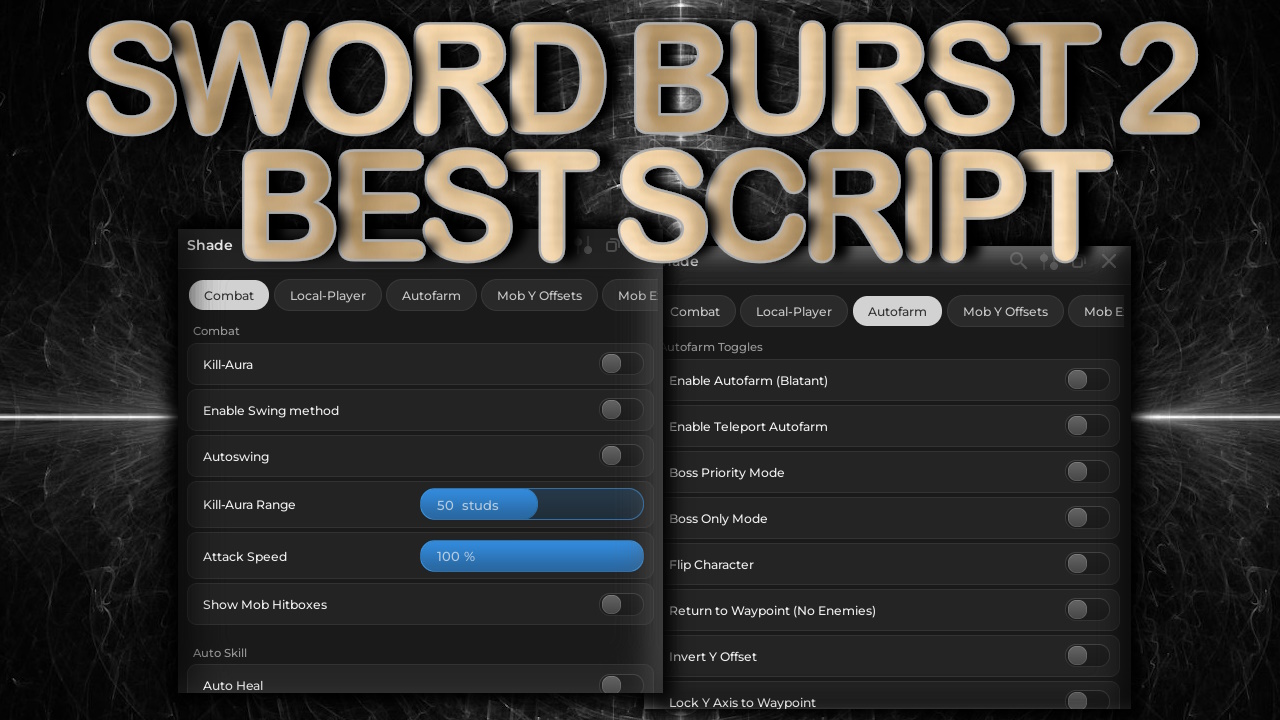Click the Kill-Aura Range slider
Viewport: 1280px width, 720px height.
531,505
